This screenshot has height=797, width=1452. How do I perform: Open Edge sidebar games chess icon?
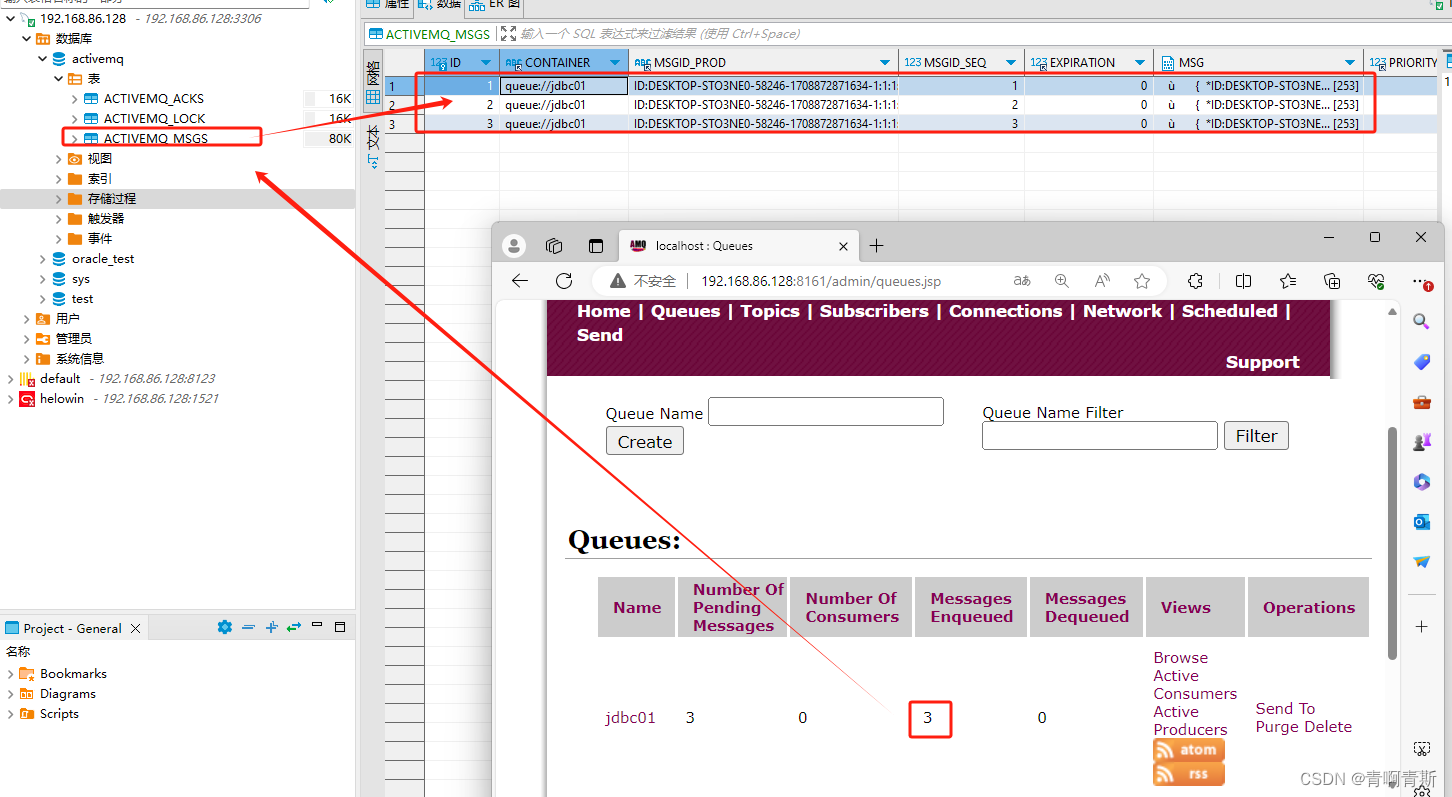(1421, 441)
